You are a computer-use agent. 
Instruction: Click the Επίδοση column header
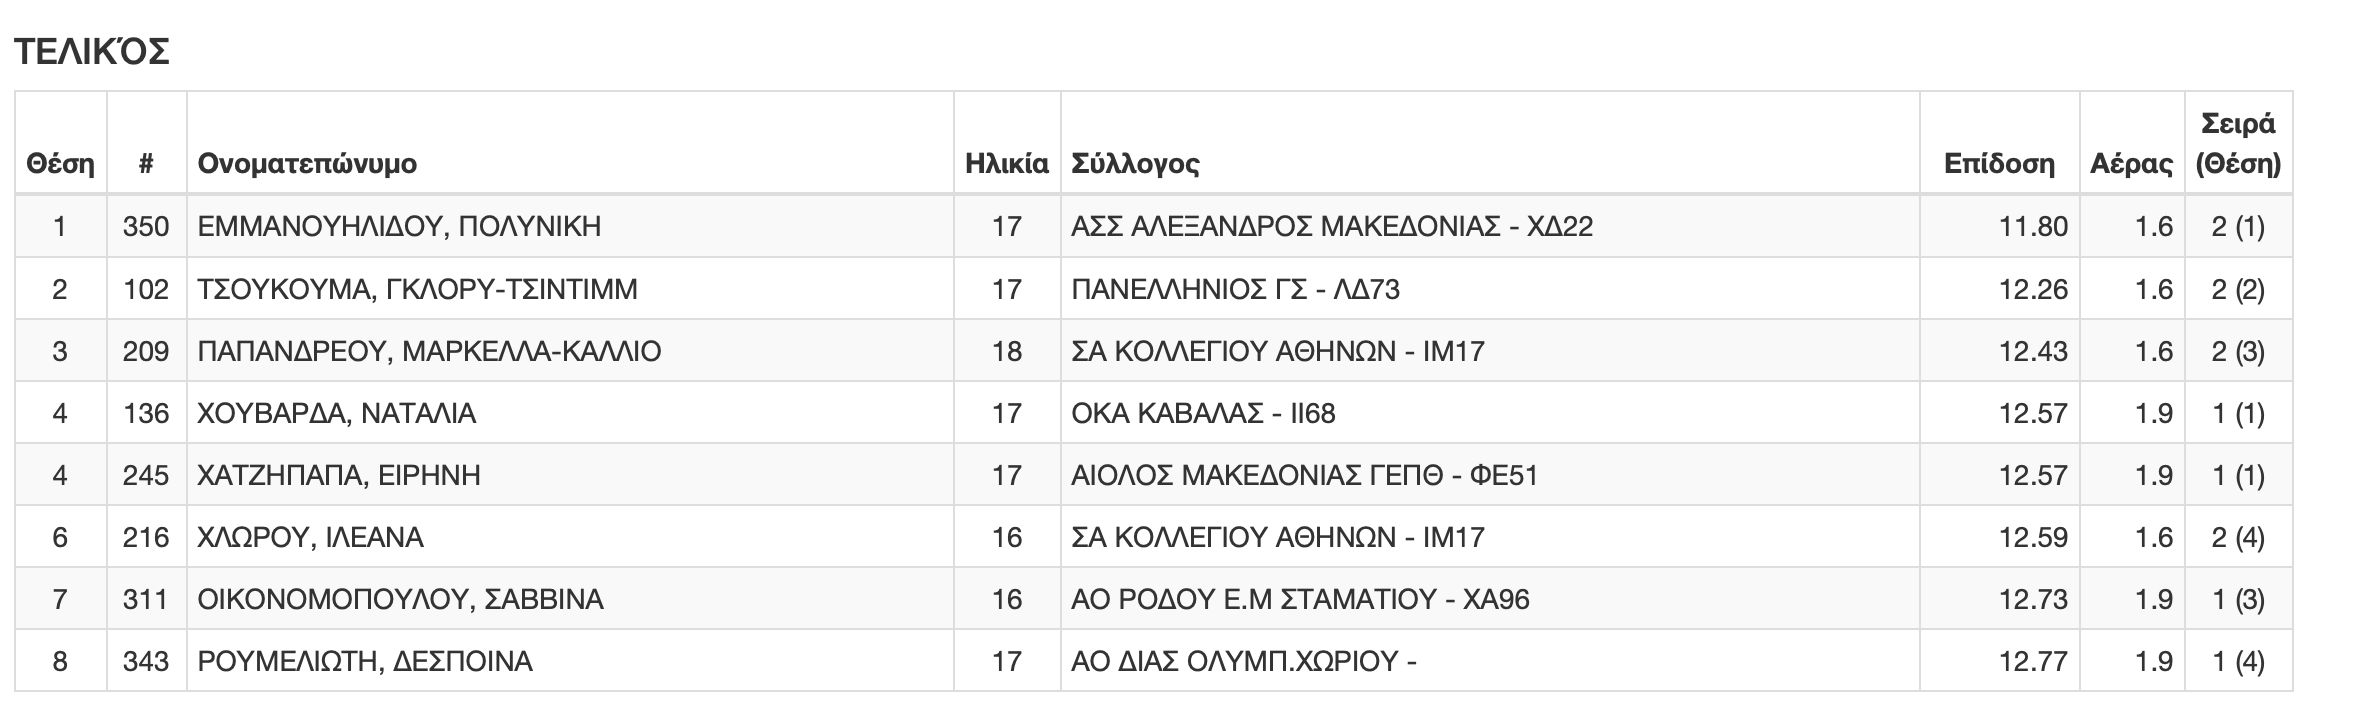[1999, 163]
